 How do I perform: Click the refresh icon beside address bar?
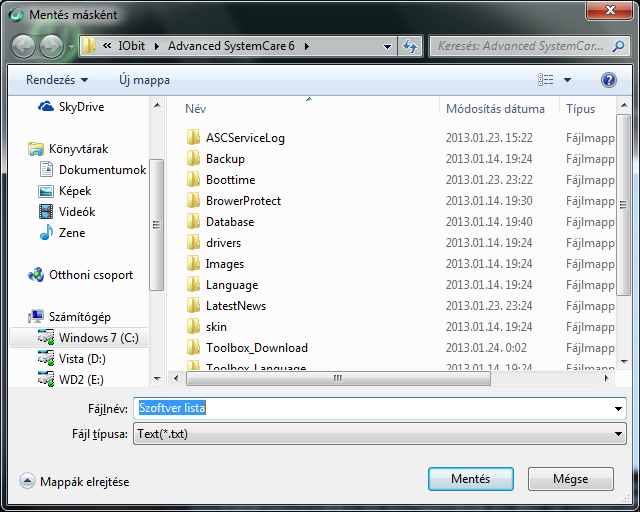[x=410, y=46]
